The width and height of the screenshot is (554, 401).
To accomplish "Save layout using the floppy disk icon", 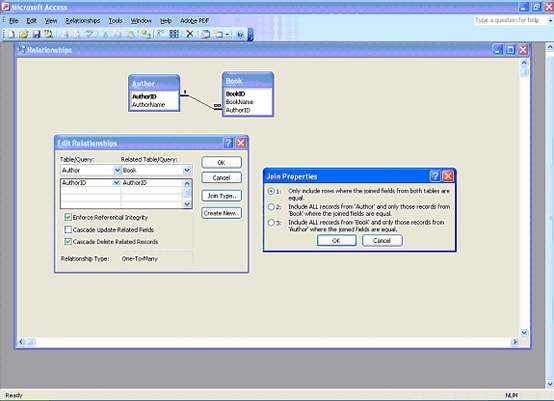I will coord(36,34).
